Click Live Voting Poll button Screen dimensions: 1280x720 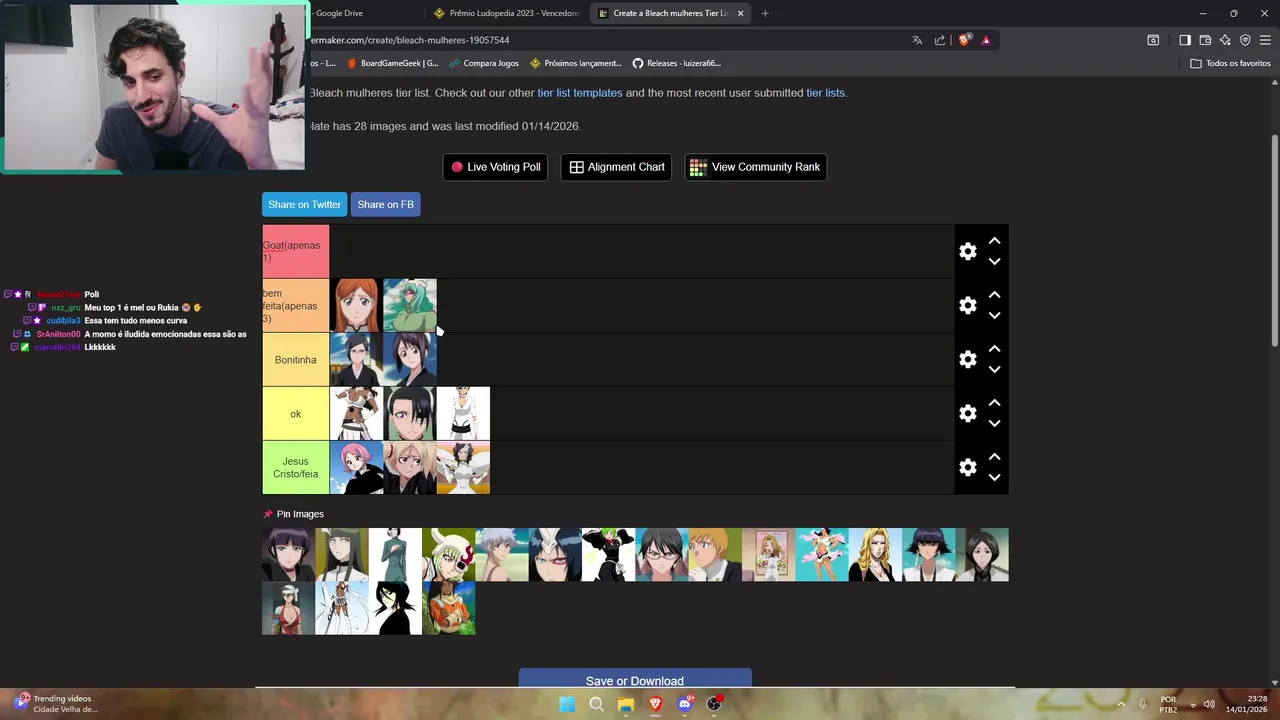tap(495, 167)
